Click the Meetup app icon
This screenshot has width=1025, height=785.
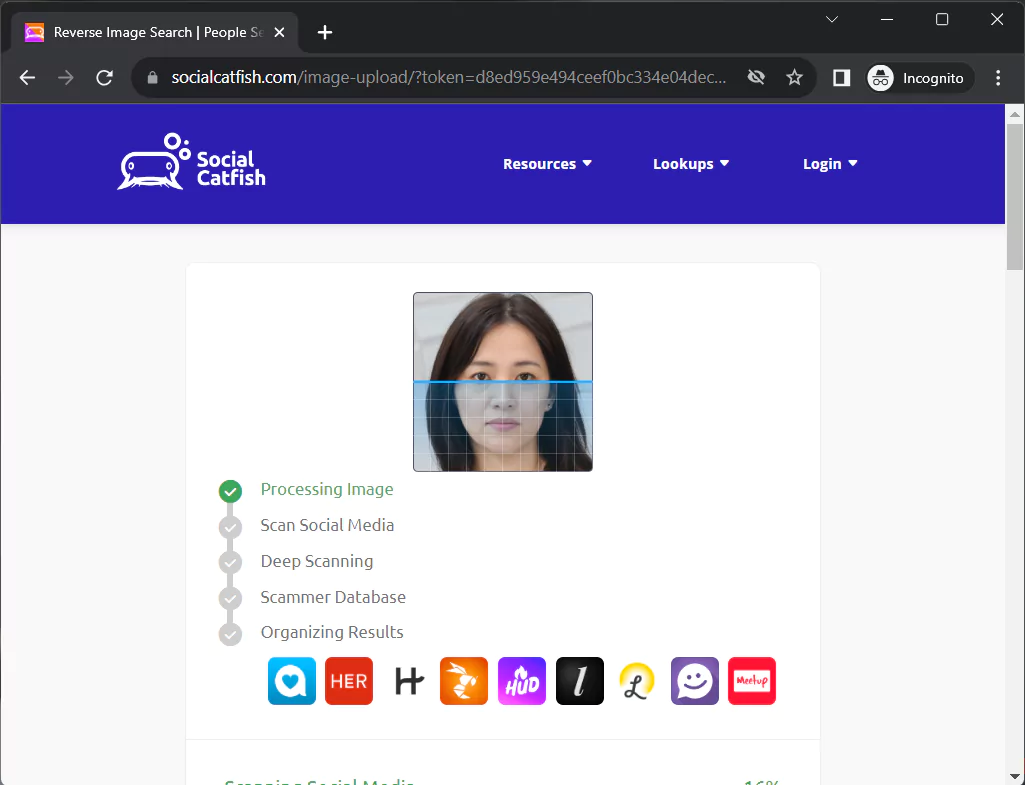click(x=751, y=681)
